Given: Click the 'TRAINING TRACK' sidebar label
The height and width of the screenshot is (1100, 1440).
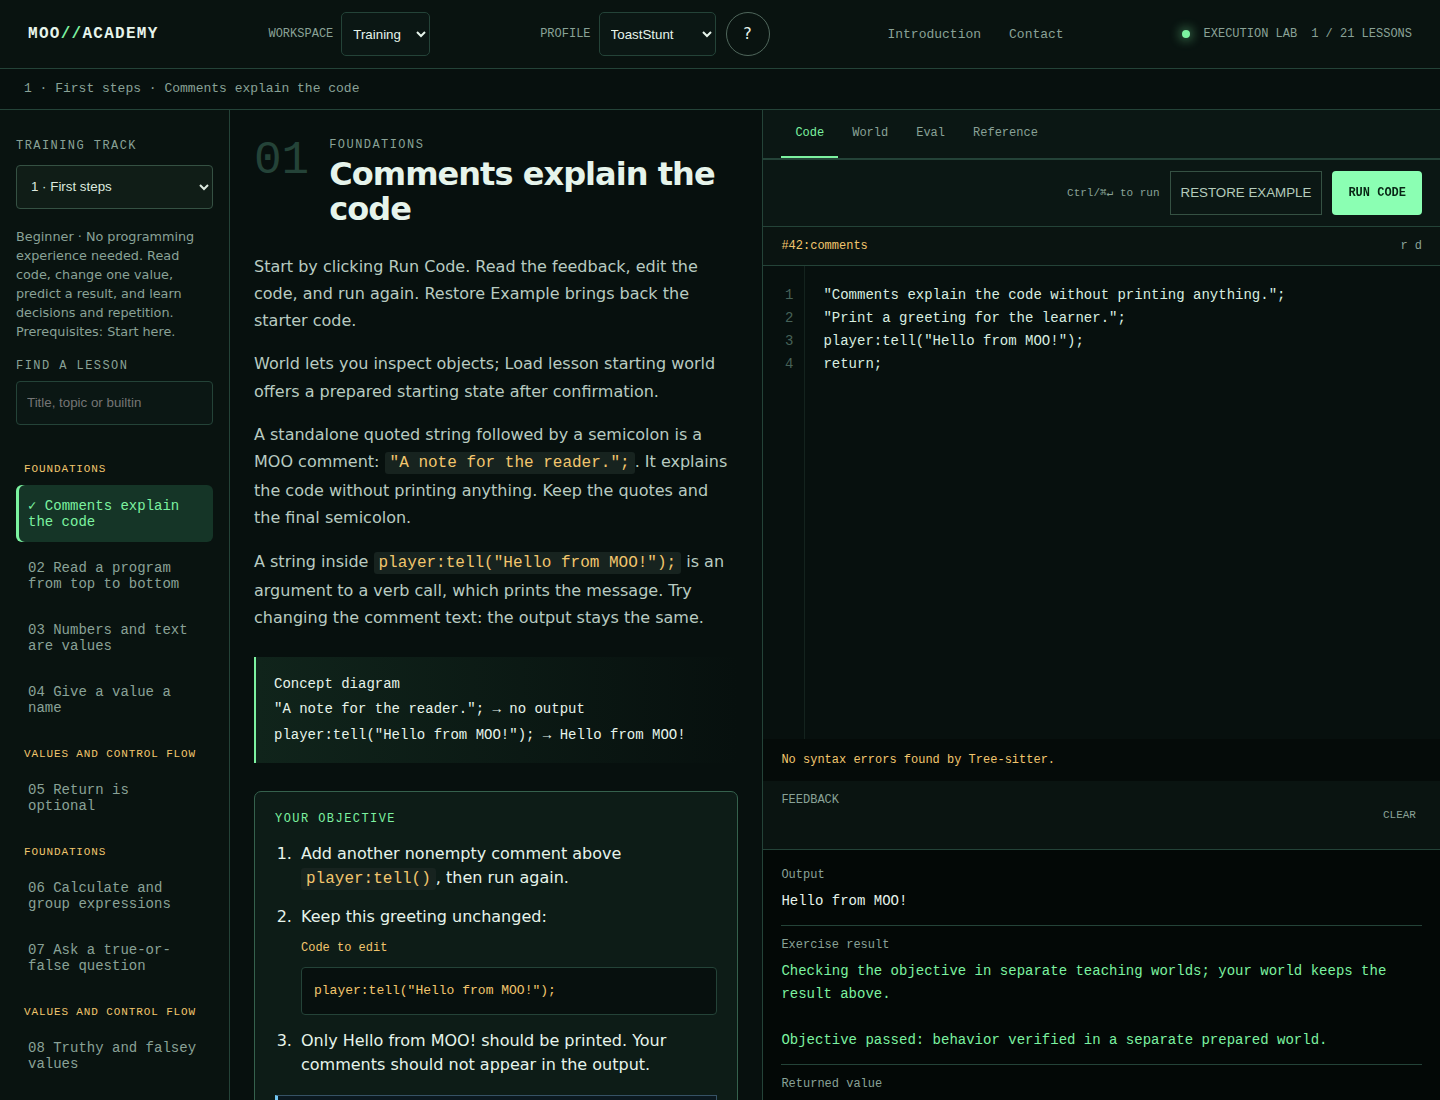Looking at the screenshot, I should click(x=76, y=145).
